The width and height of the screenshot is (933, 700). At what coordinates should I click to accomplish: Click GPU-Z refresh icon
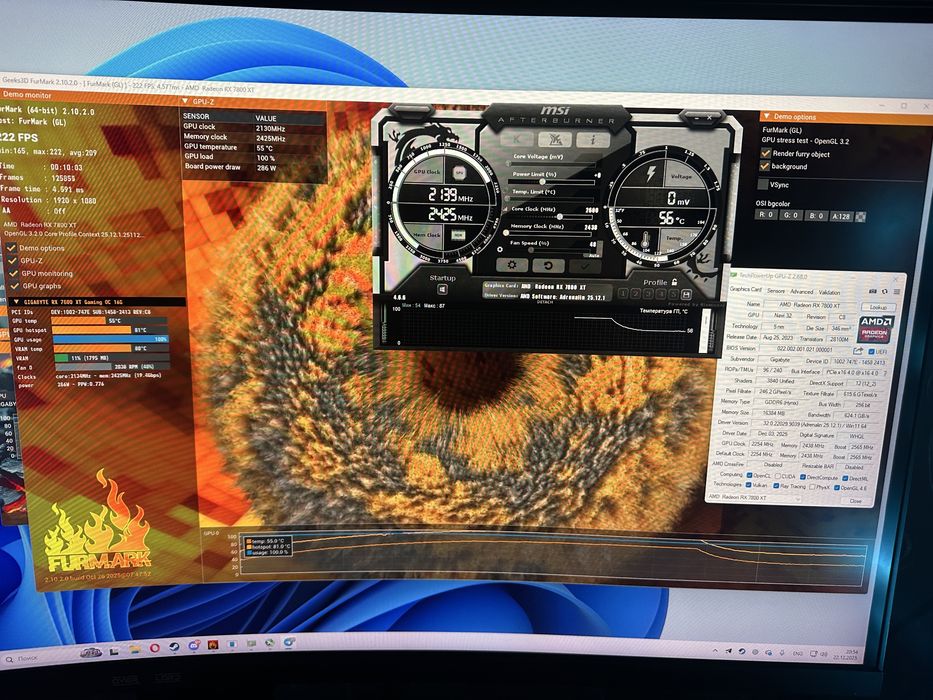coord(884,291)
